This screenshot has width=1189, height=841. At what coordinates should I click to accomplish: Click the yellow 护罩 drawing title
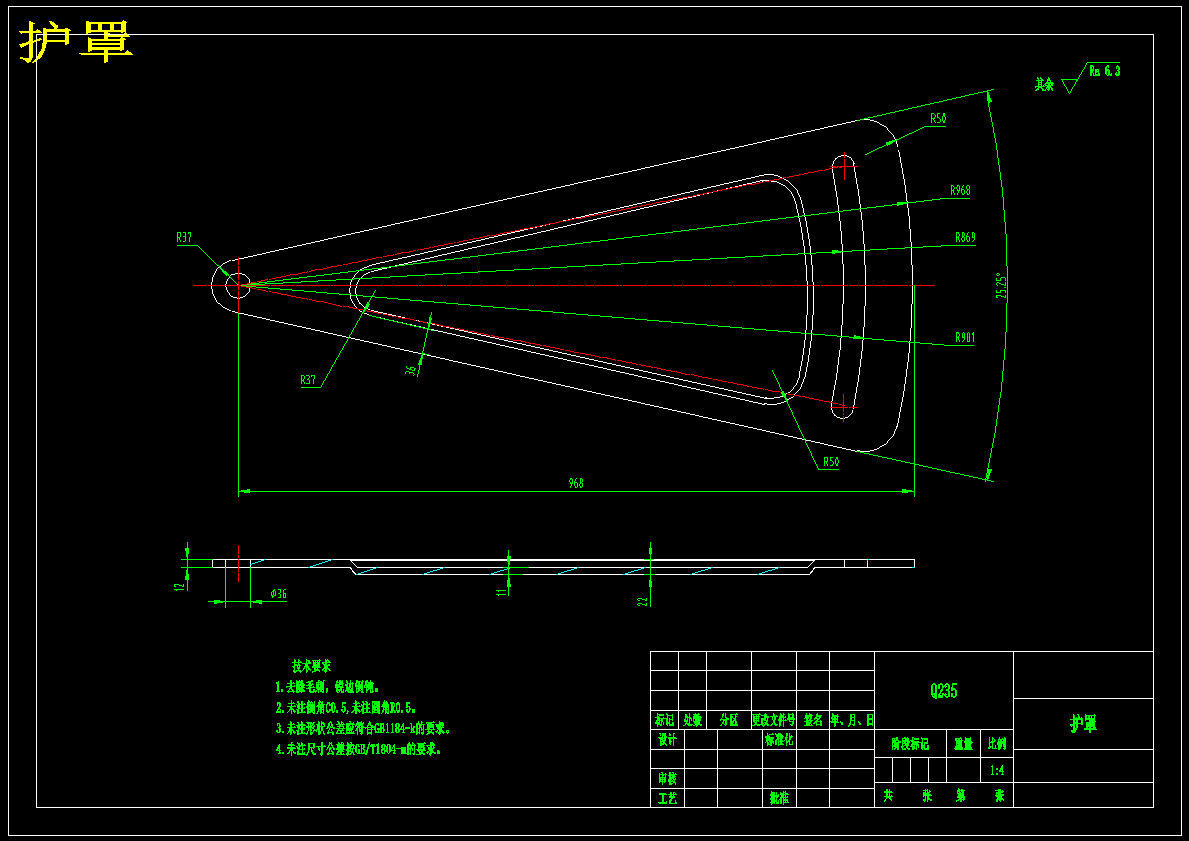coord(76,42)
